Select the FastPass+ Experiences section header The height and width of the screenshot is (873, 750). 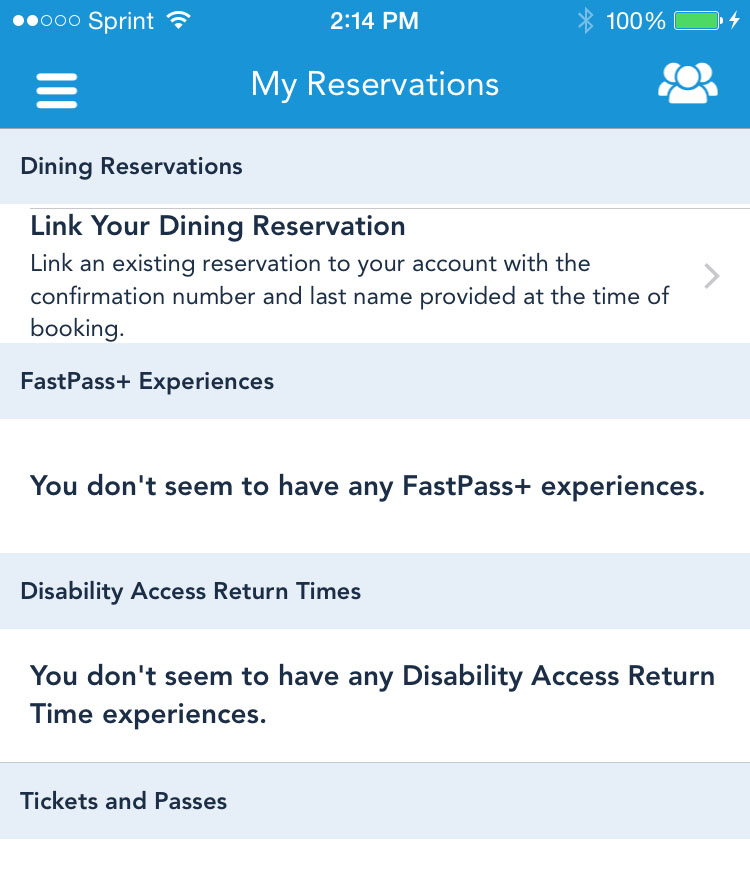(x=147, y=381)
